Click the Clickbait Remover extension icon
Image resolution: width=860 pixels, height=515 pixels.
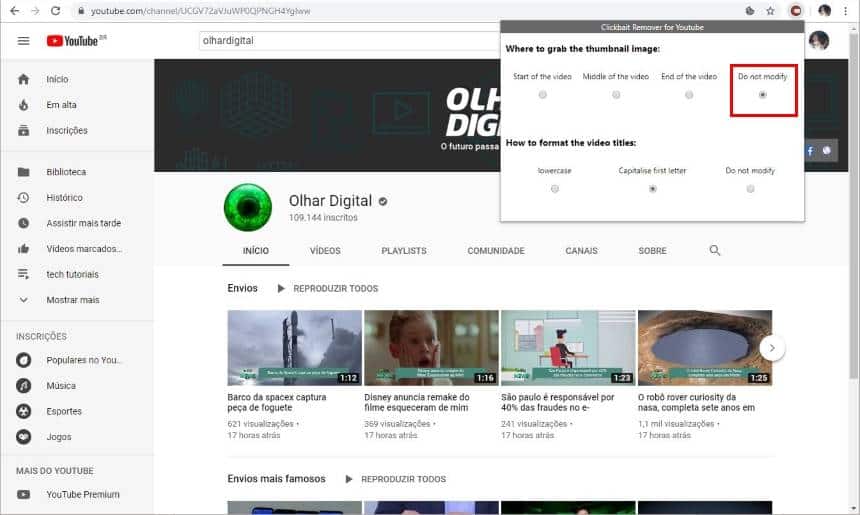(795, 10)
